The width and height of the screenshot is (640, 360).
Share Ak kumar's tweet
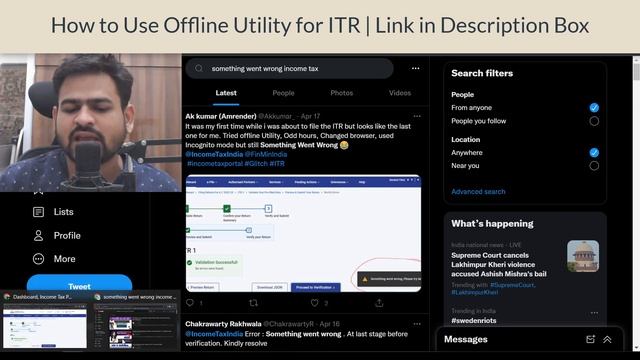[x=379, y=303]
